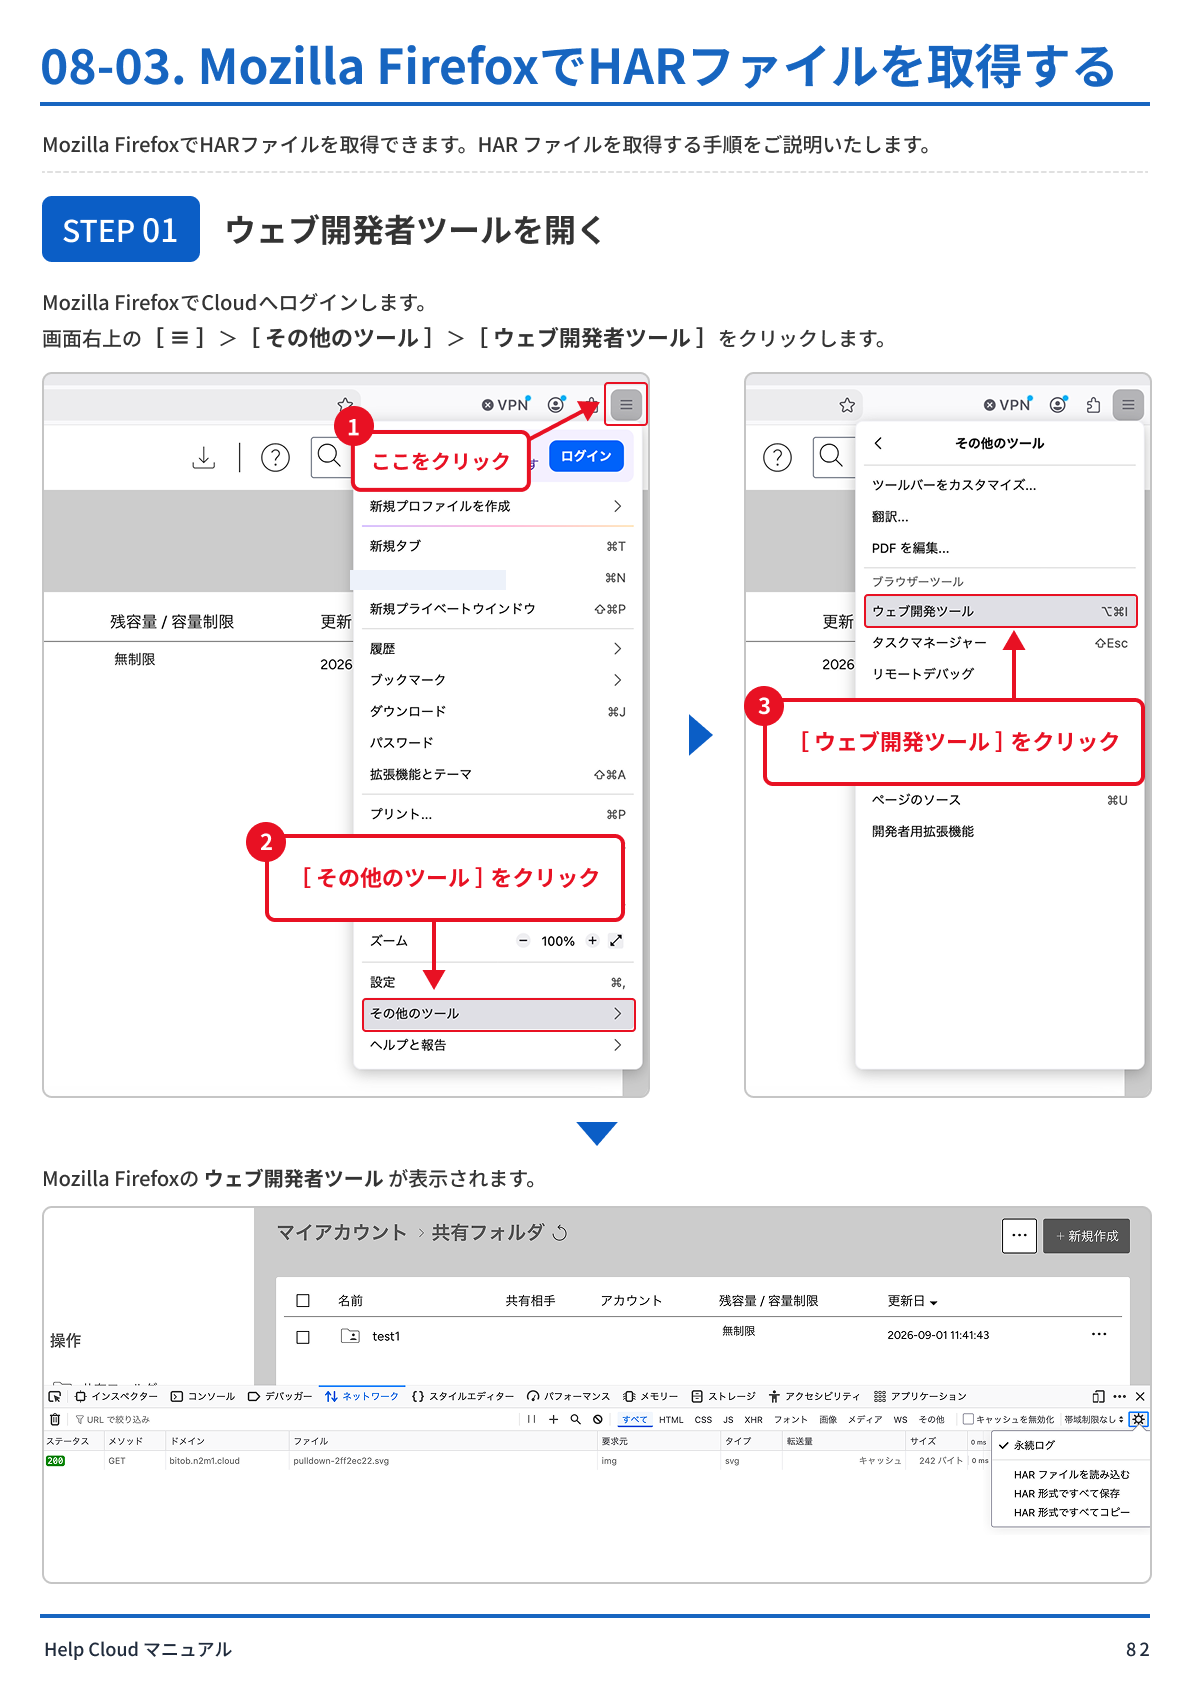Toggle the CSS network filter
The height and width of the screenshot is (1684, 1190).
coord(703,1419)
